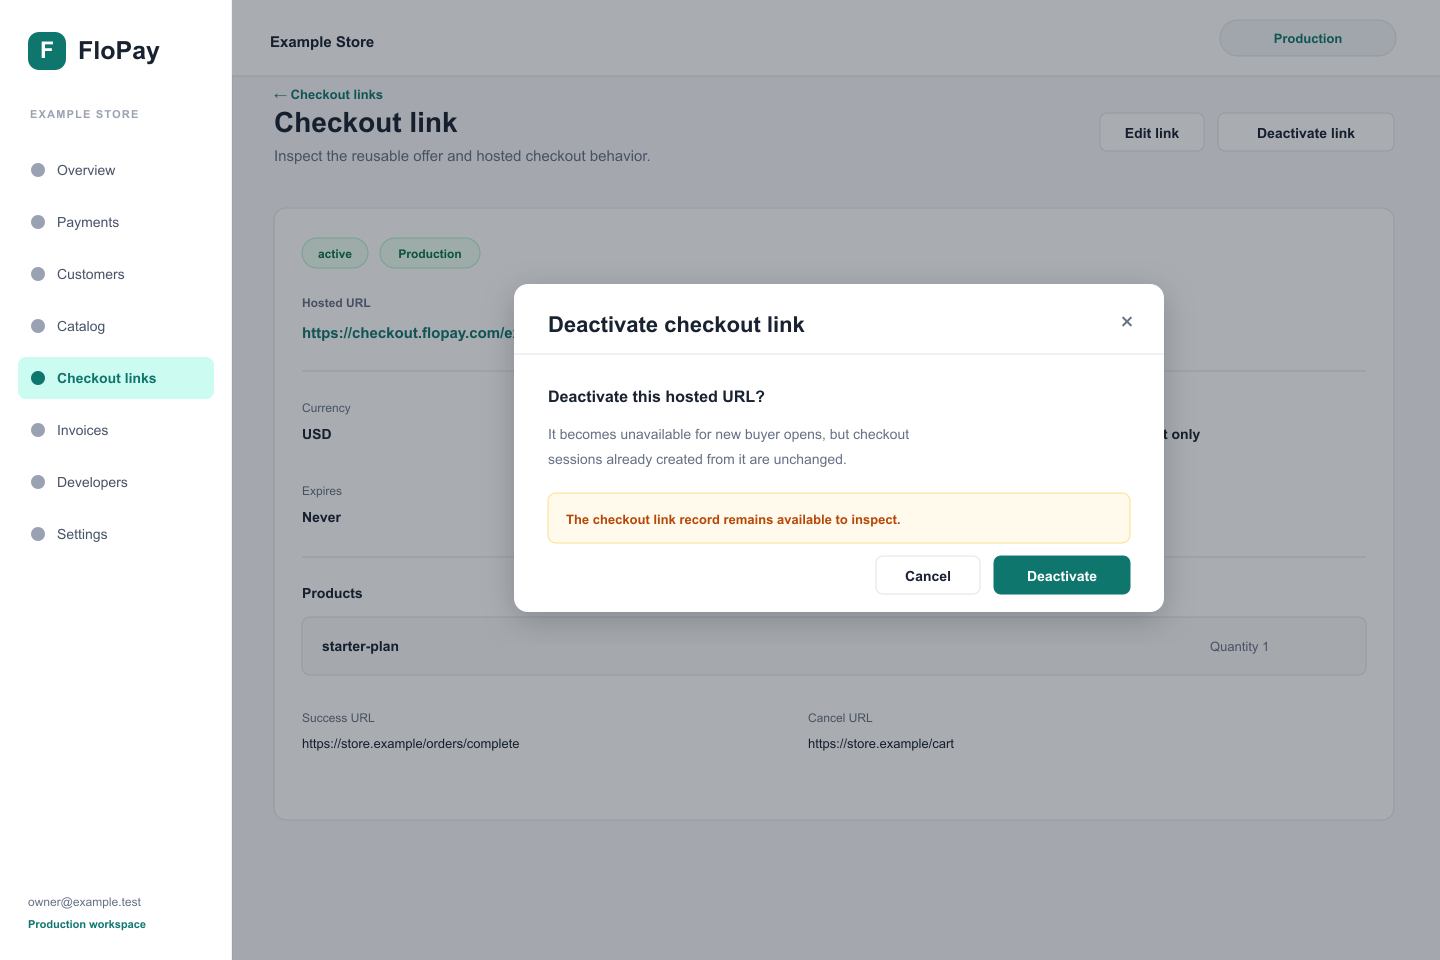The image size is (1440, 960).
Task: Confirm with the green Deactivate button
Action: point(1062,575)
